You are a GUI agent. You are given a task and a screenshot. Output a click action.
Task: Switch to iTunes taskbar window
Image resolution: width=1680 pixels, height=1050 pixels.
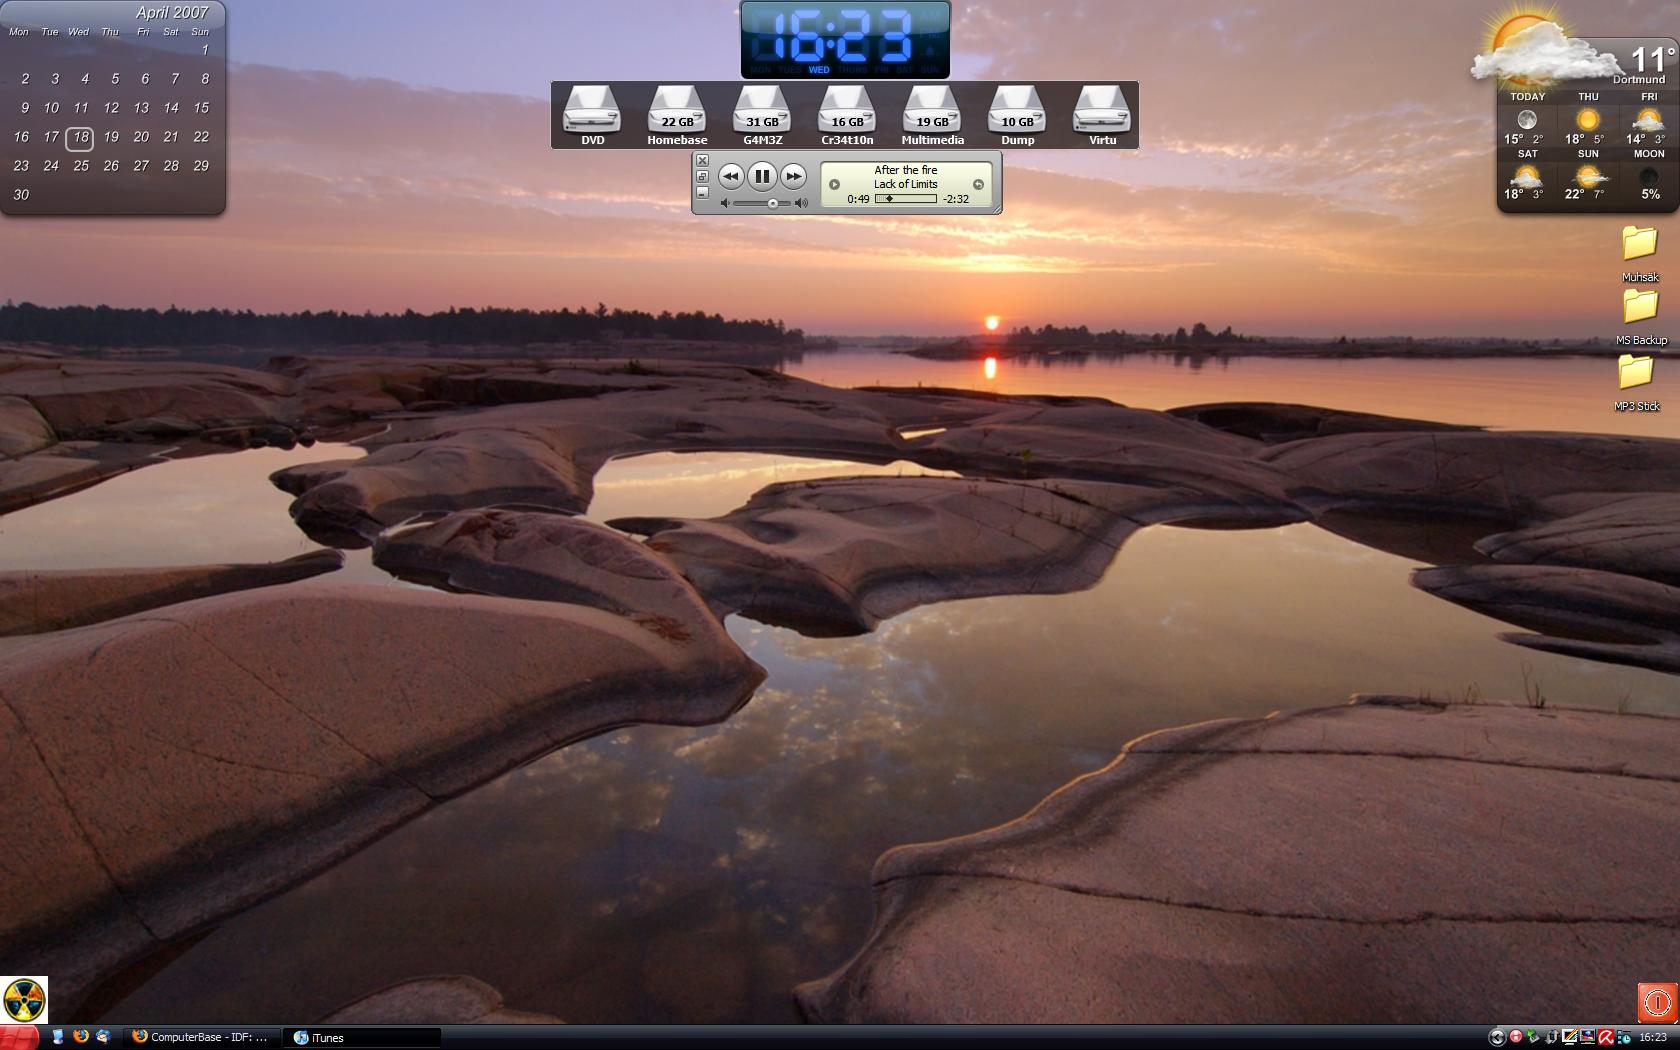click(x=362, y=1038)
